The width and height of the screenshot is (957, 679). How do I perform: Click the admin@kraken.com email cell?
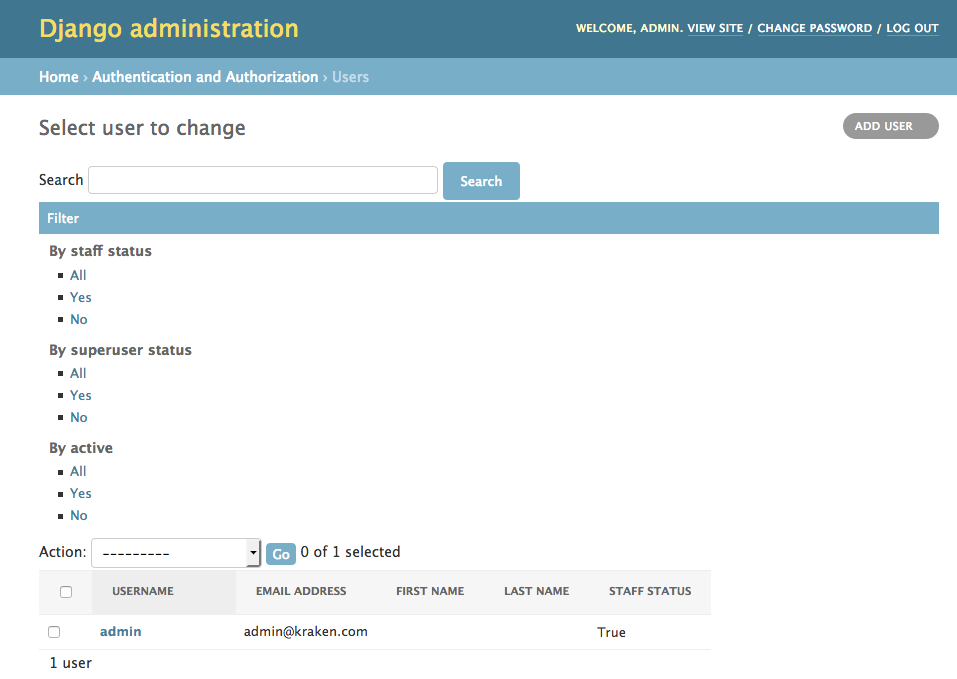pyautogui.click(x=306, y=631)
